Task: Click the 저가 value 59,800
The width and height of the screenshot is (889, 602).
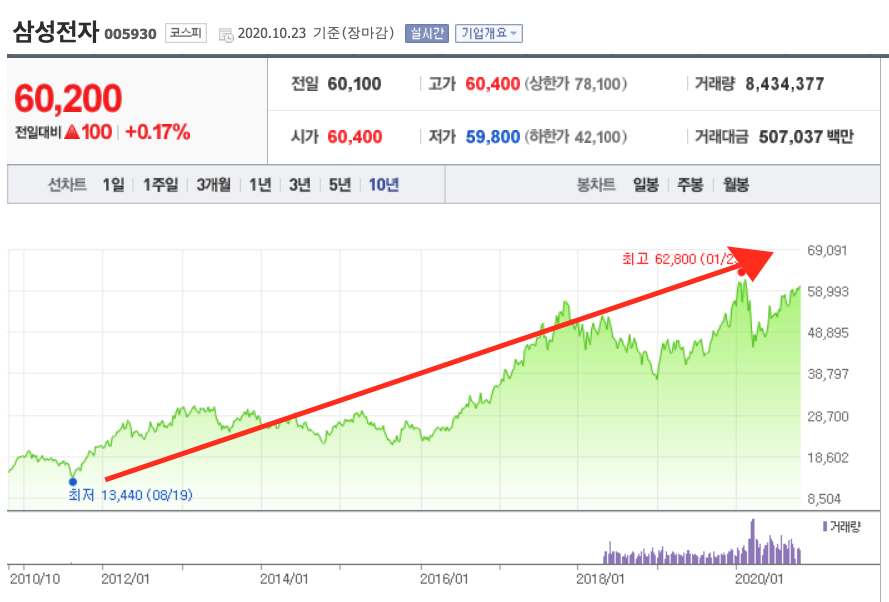Action: point(493,137)
